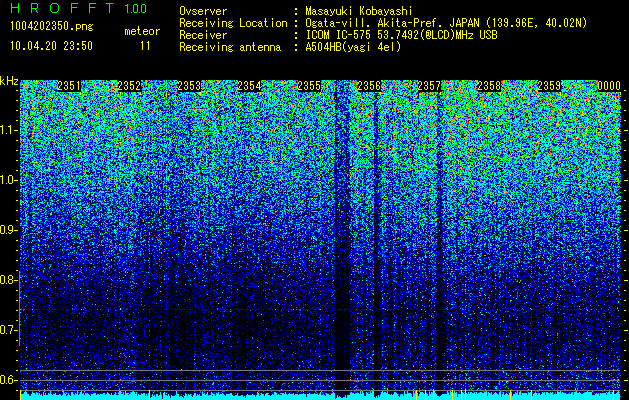Click the 0.9 frequency axis label
The width and height of the screenshot is (629, 400).
8,230
